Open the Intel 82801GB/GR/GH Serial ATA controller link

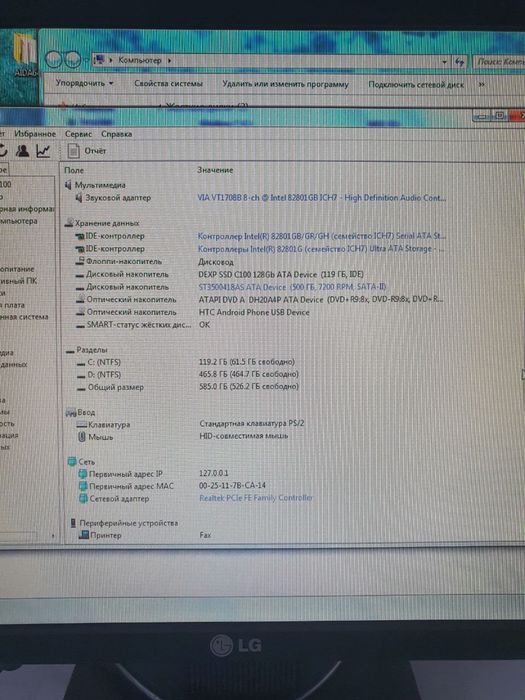coord(321,236)
